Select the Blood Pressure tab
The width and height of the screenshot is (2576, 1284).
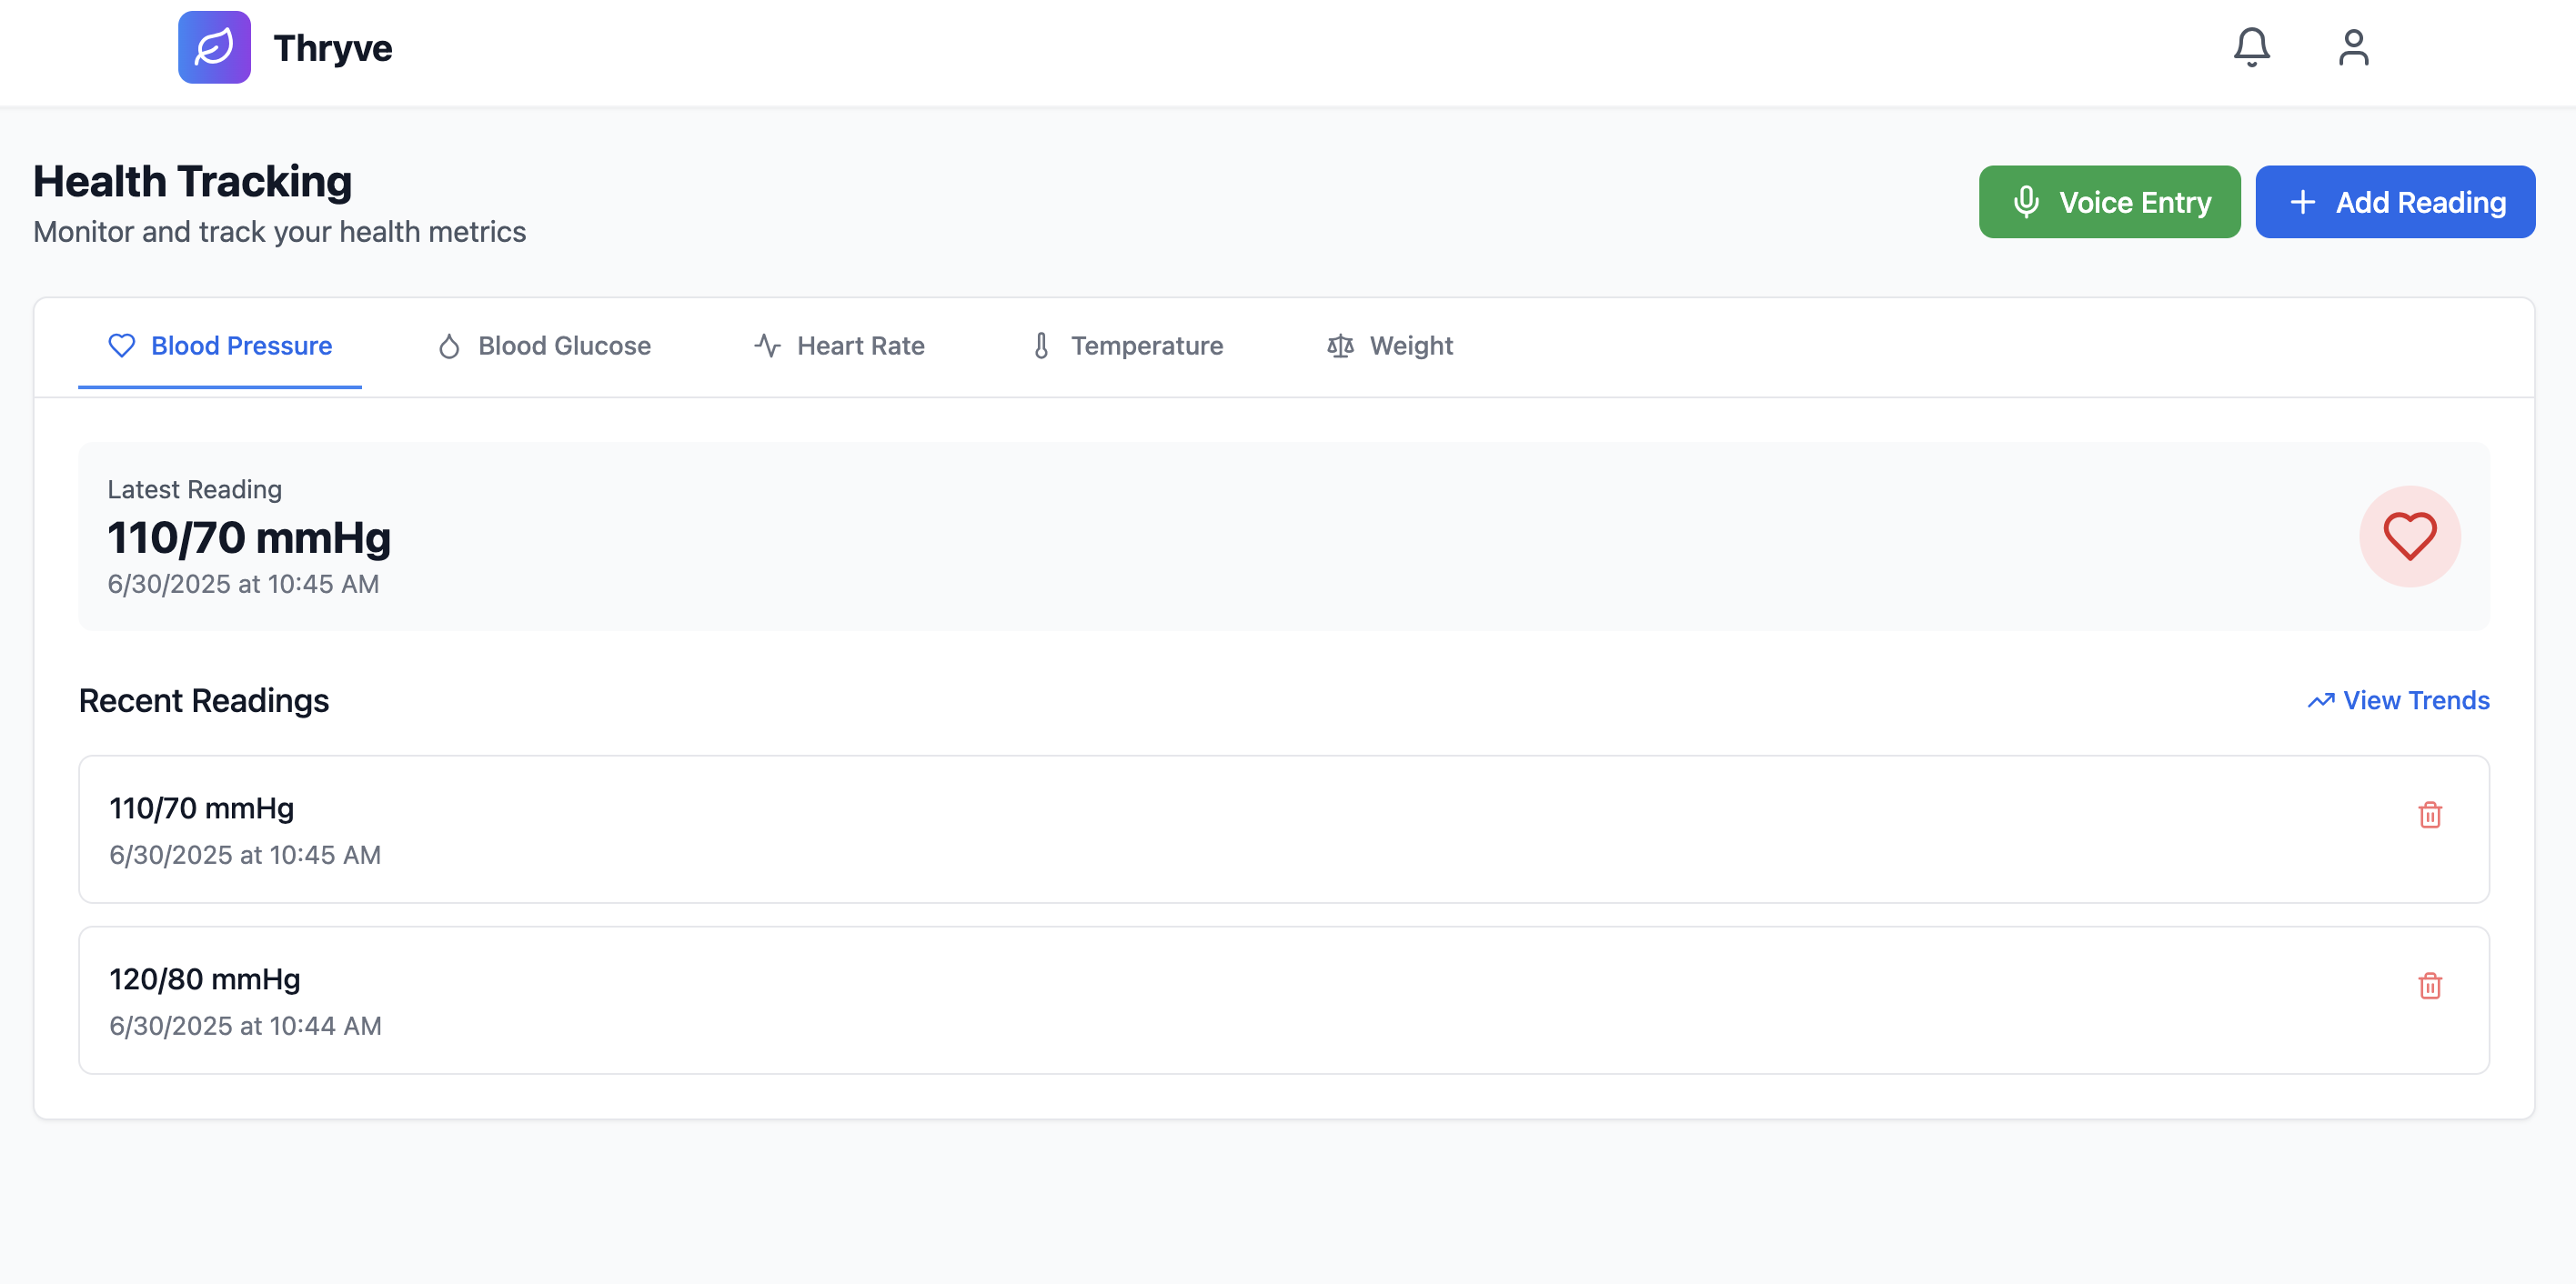[x=220, y=346]
